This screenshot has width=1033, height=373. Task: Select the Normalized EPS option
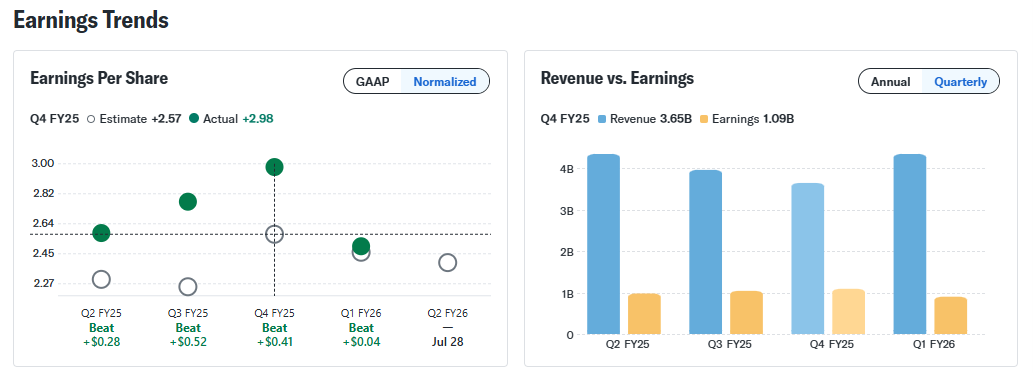[445, 82]
